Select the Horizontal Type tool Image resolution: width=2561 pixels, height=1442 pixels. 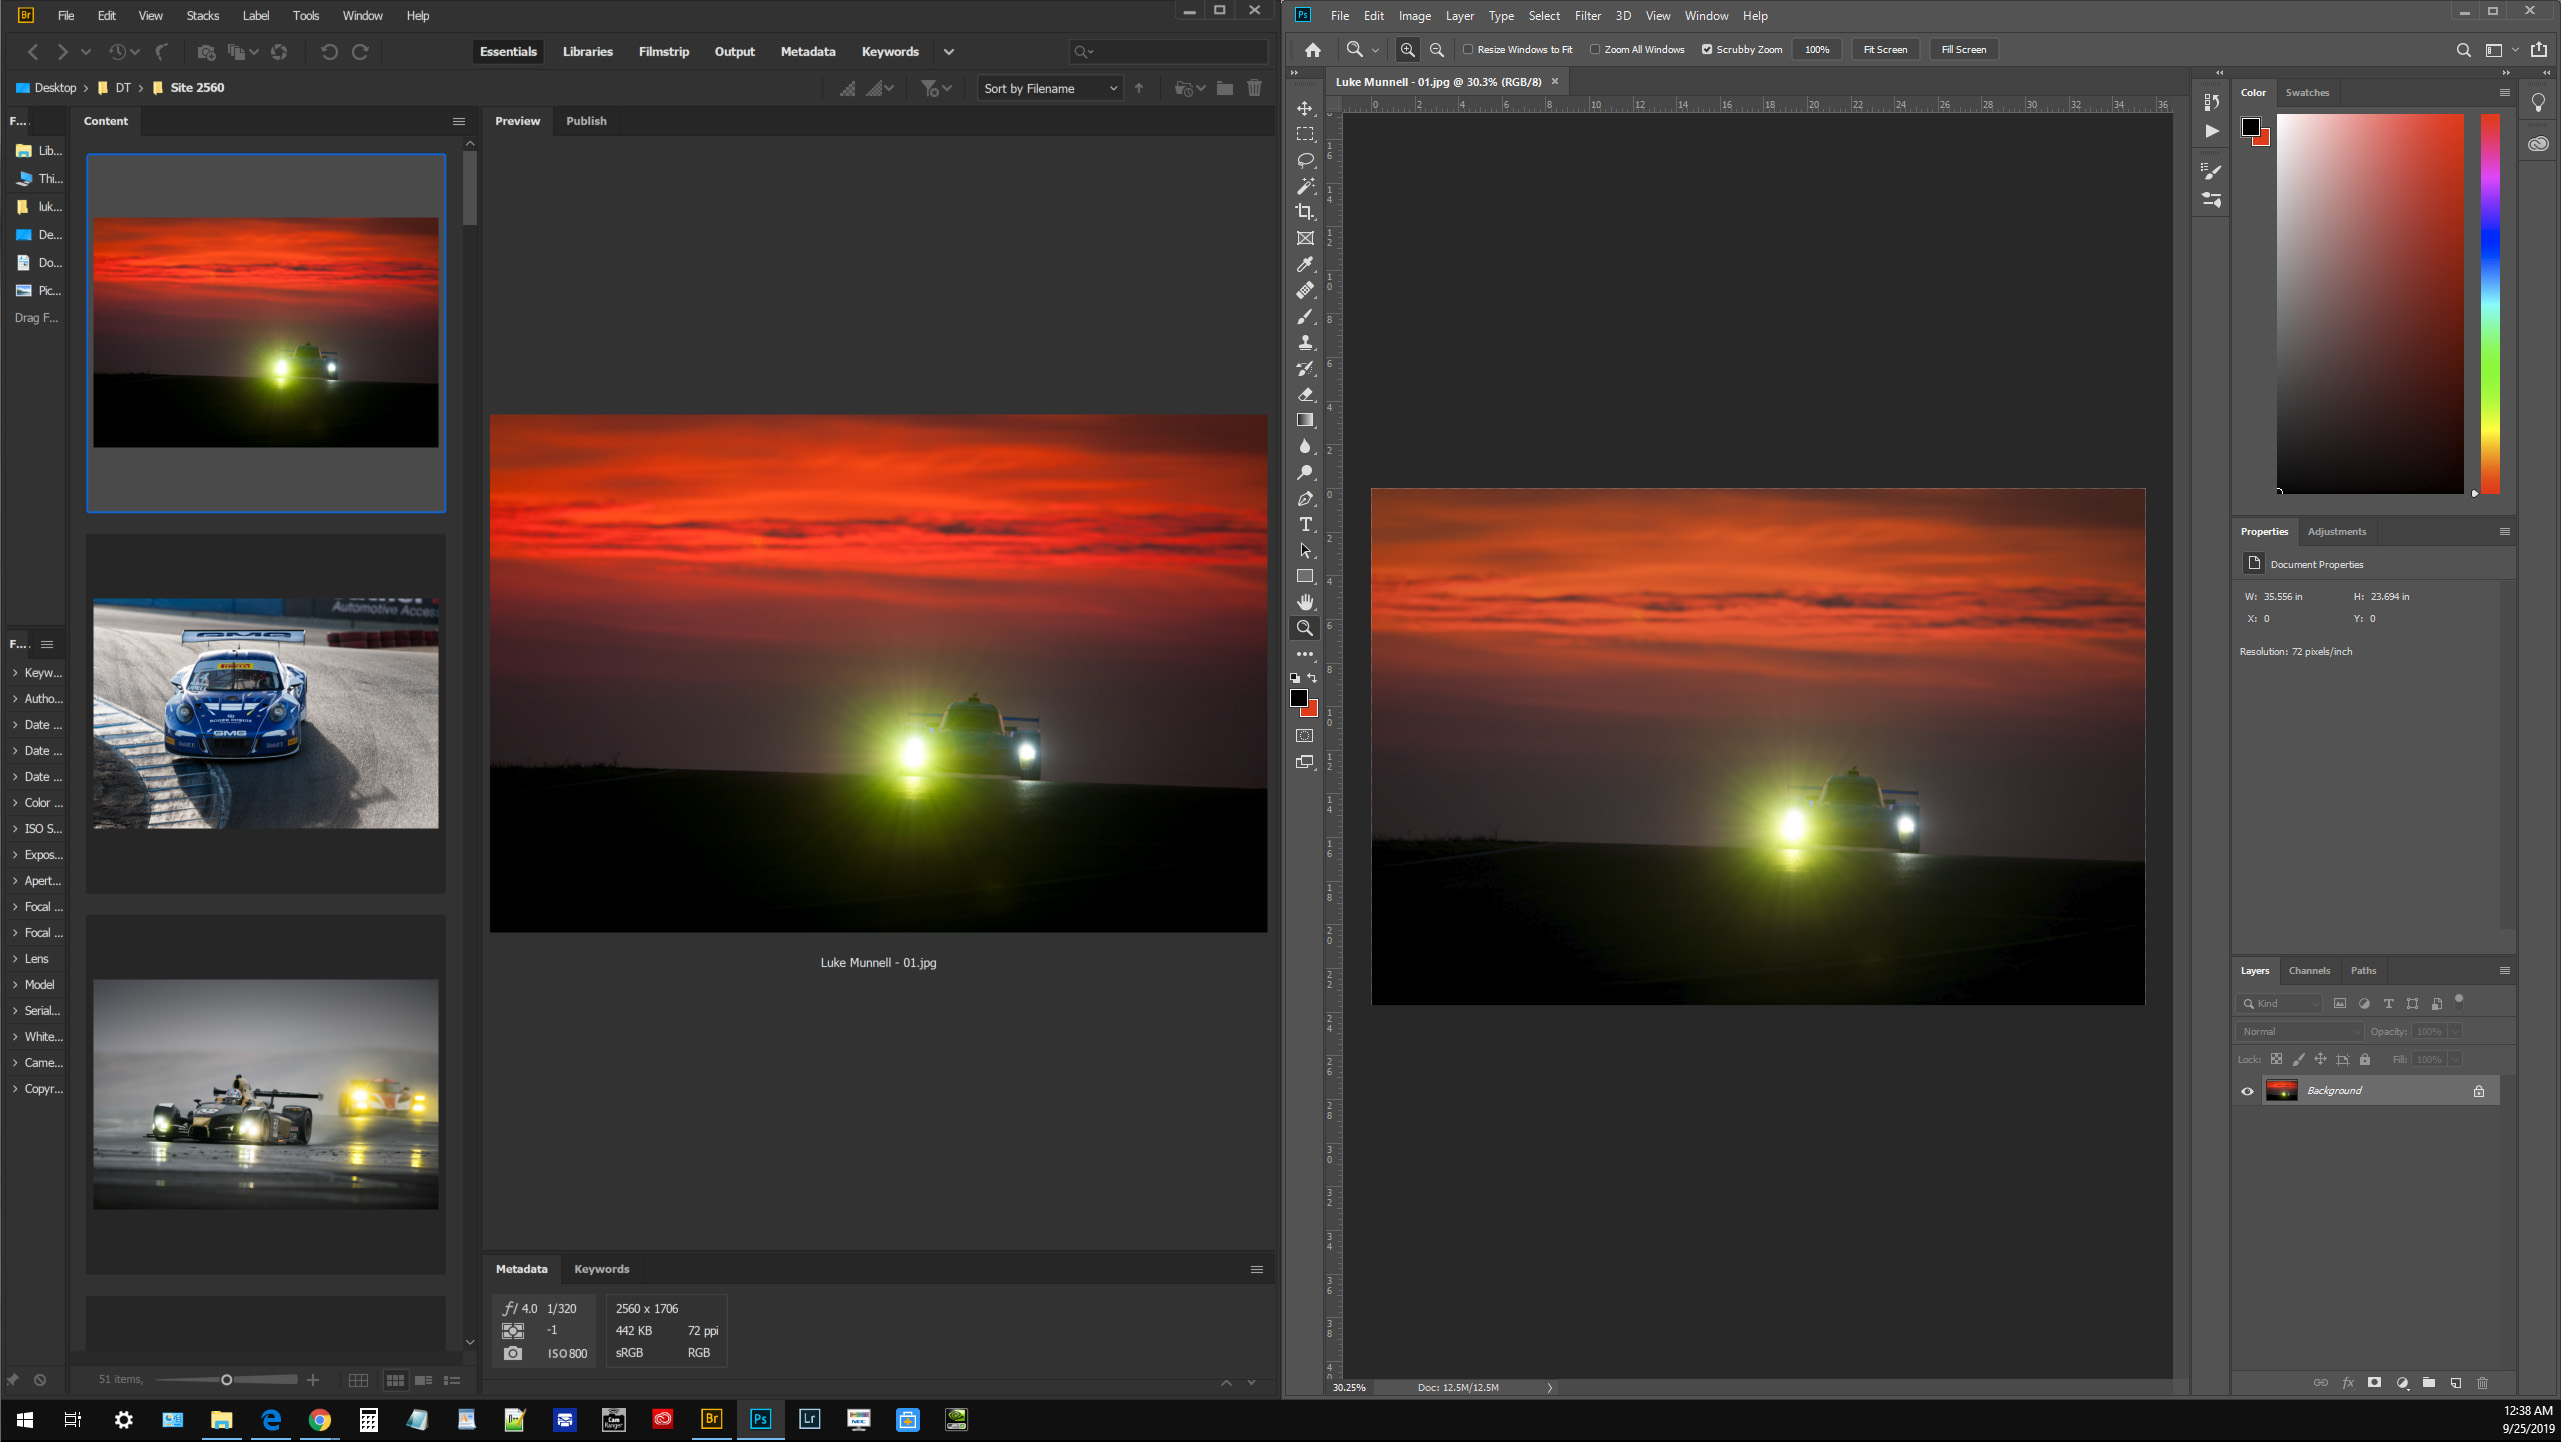tap(1305, 525)
